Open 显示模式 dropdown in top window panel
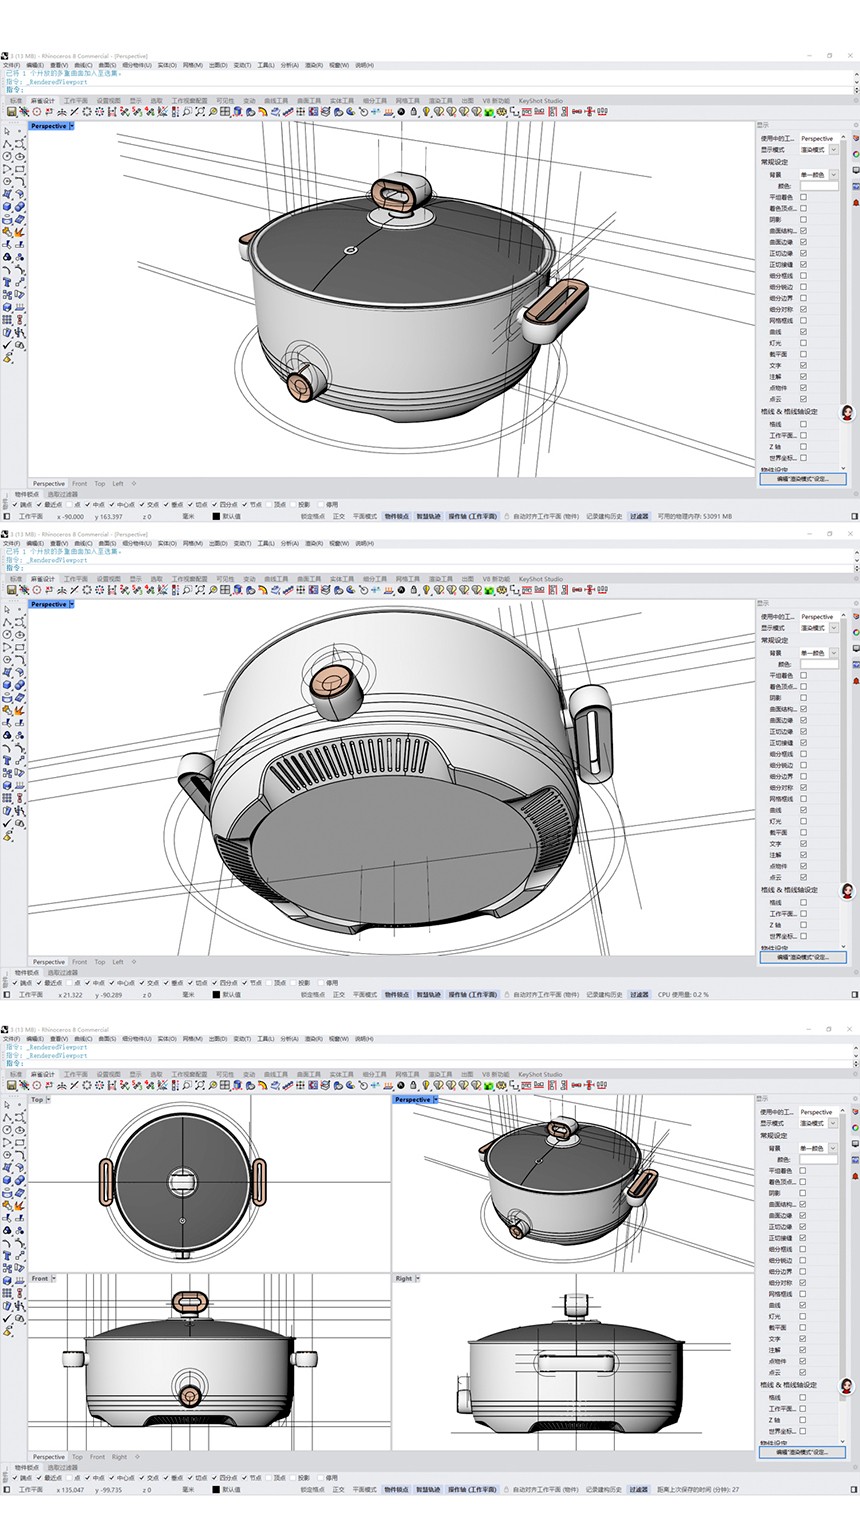The image size is (860, 1529). 834,150
